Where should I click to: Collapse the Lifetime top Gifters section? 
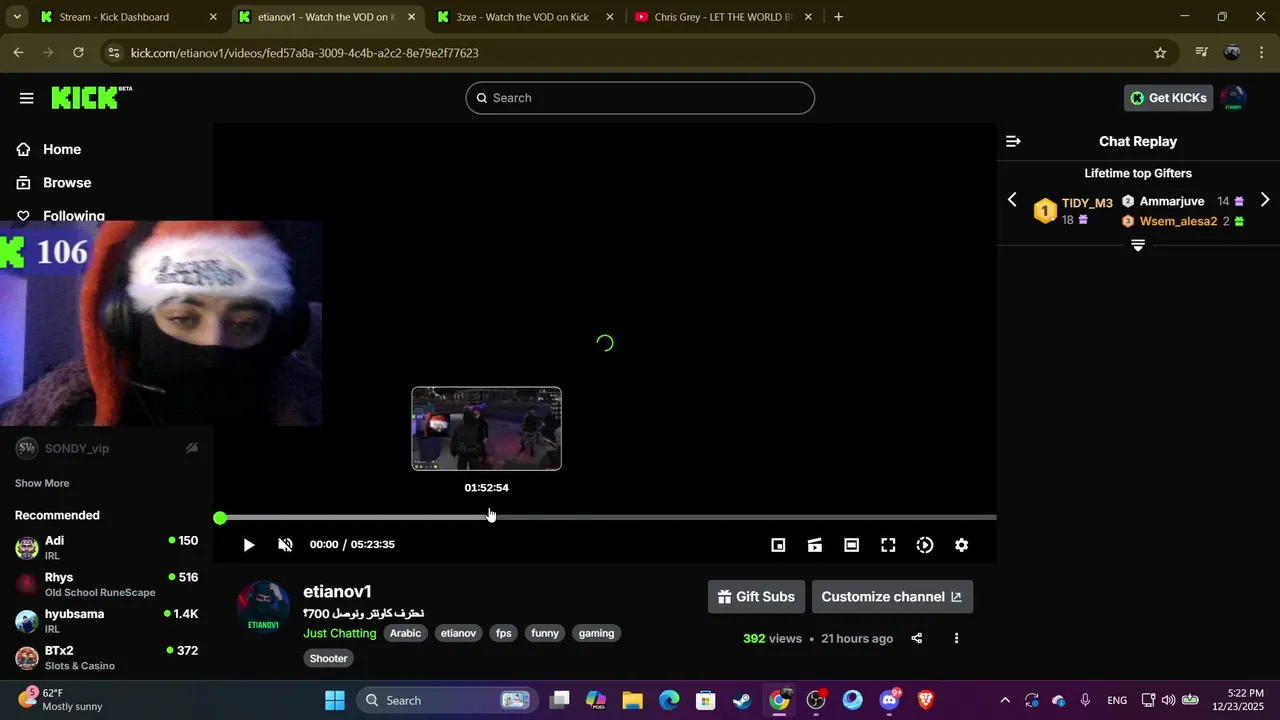click(1138, 246)
